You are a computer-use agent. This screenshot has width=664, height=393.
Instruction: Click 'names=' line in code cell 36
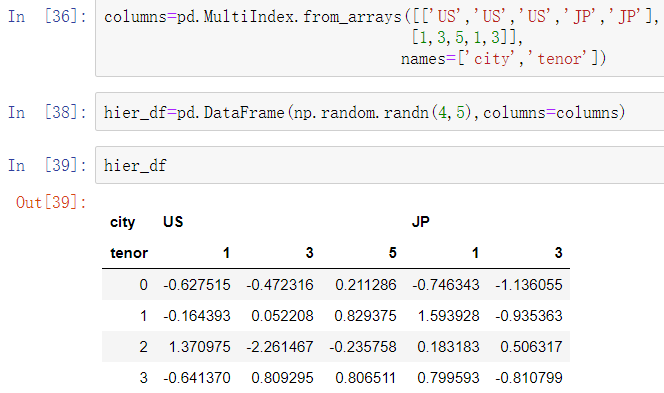coord(504,58)
